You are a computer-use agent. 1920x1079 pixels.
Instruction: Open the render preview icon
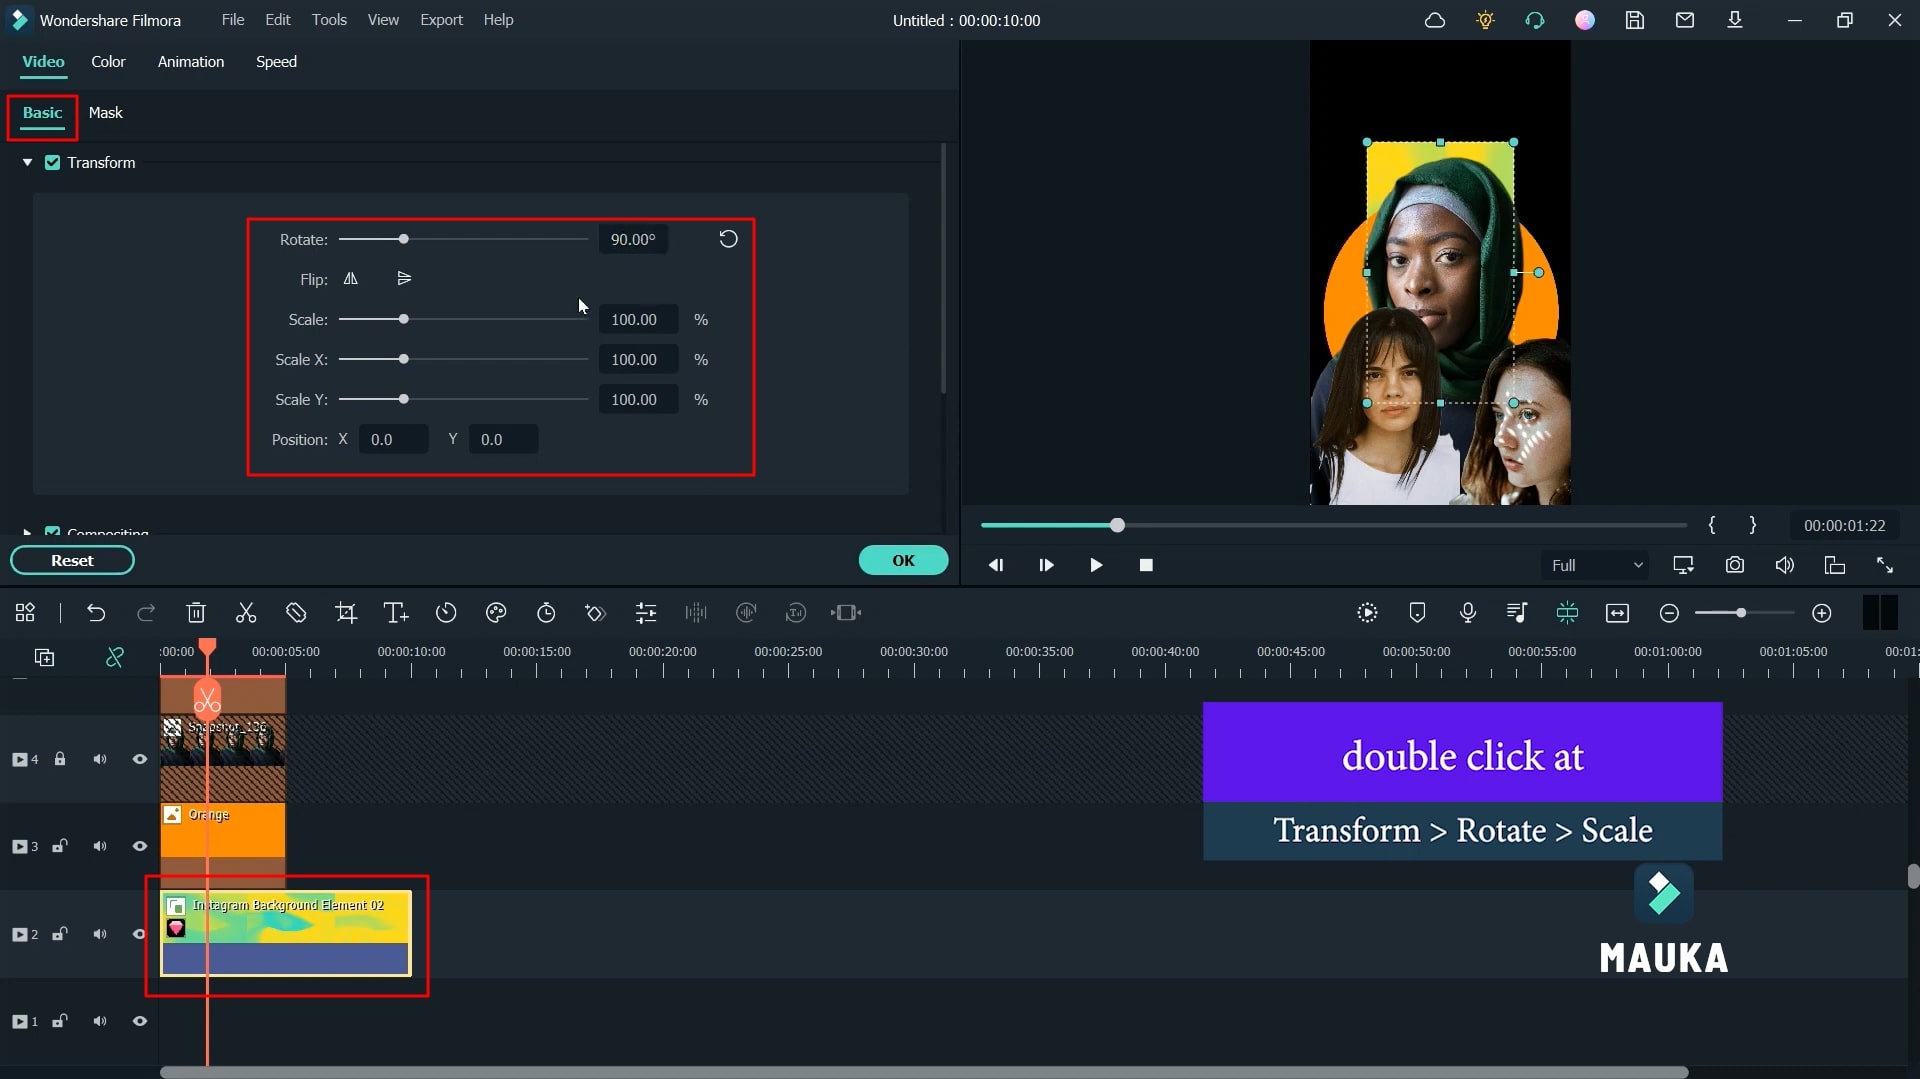(1367, 613)
